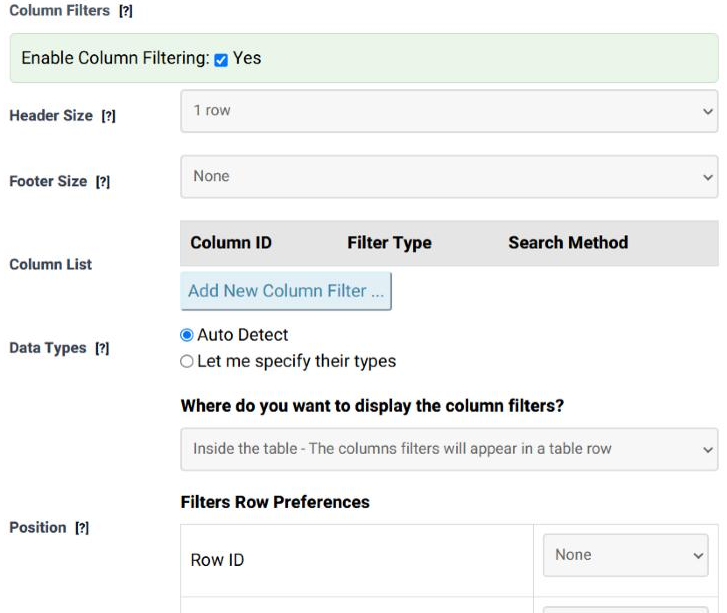The image size is (727, 613).
Task: Open the Footer Size dropdown showing None
Action: tap(449, 177)
